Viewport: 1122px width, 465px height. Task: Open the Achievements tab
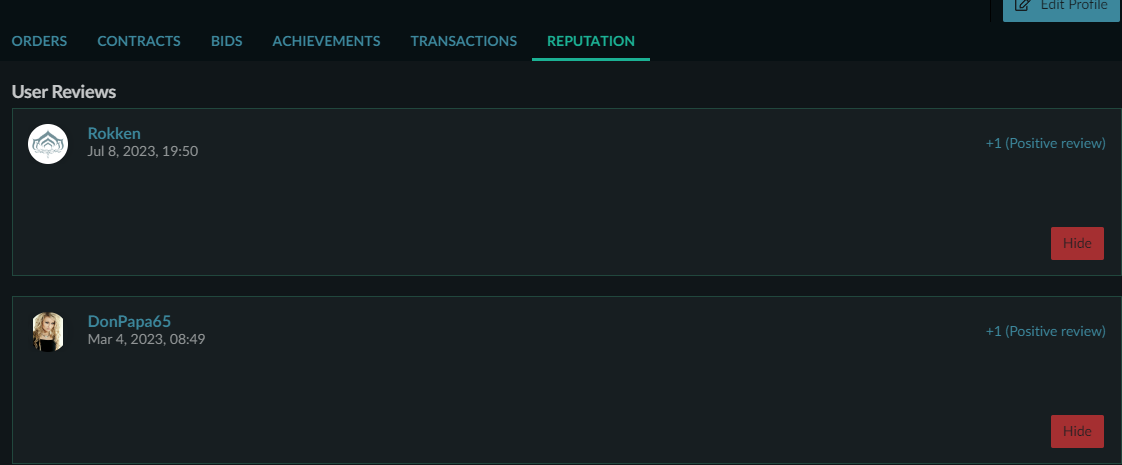point(326,41)
